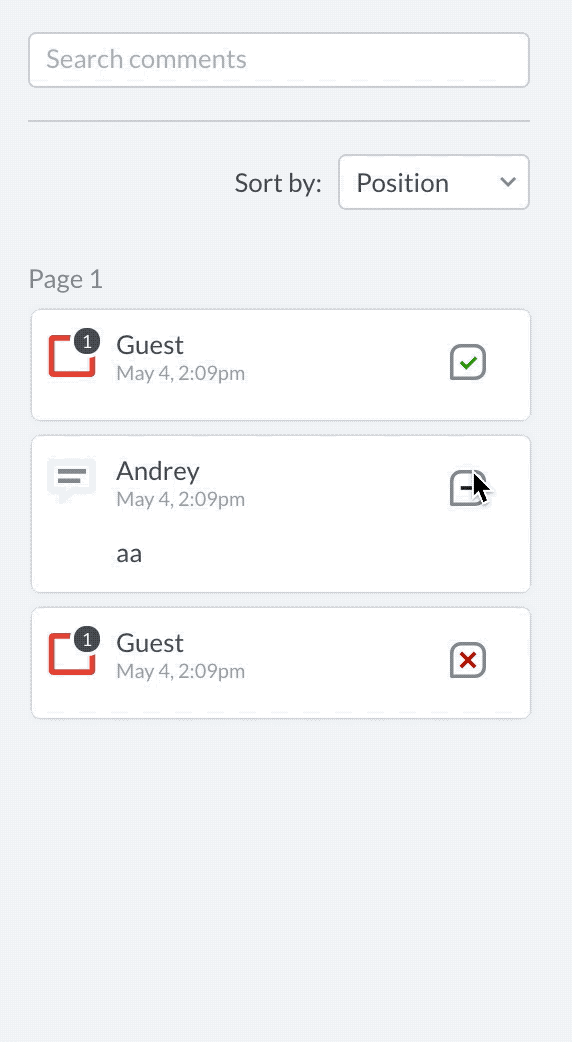Click the Sort by label
The height and width of the screenshot is (1042, 572).
coord(278,183)
